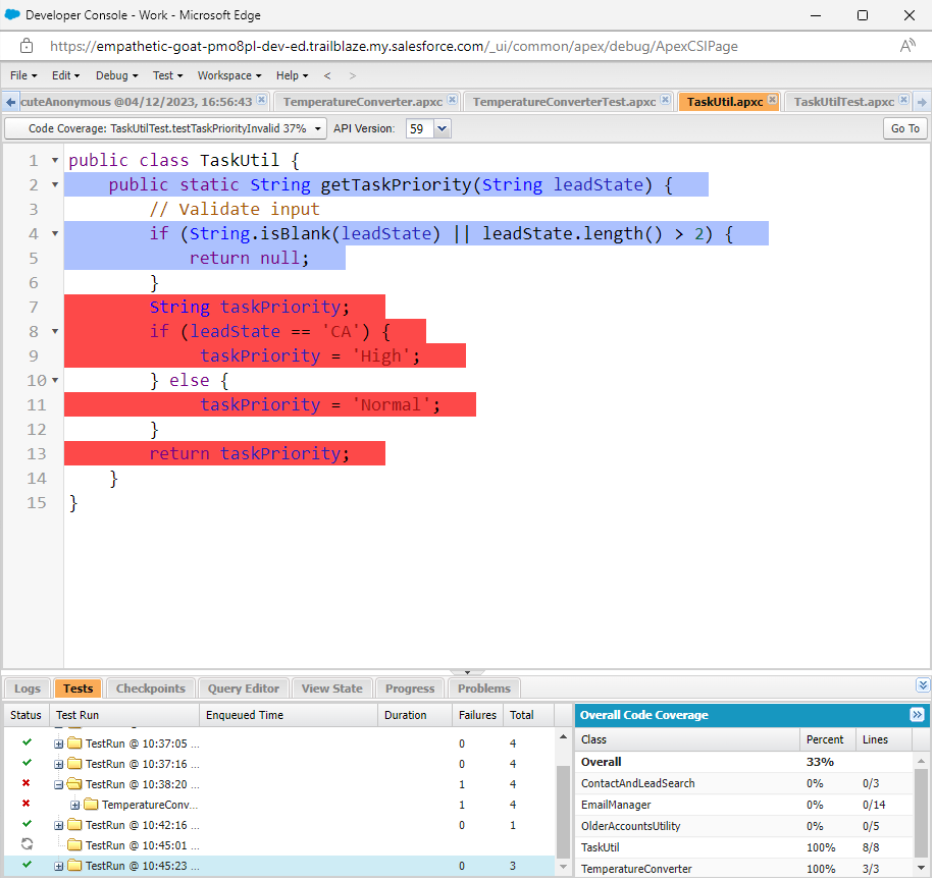Viewport: 932px width, 878px height.
Task: Expand the TemperatureConv... test node
Action: (75, 805)
